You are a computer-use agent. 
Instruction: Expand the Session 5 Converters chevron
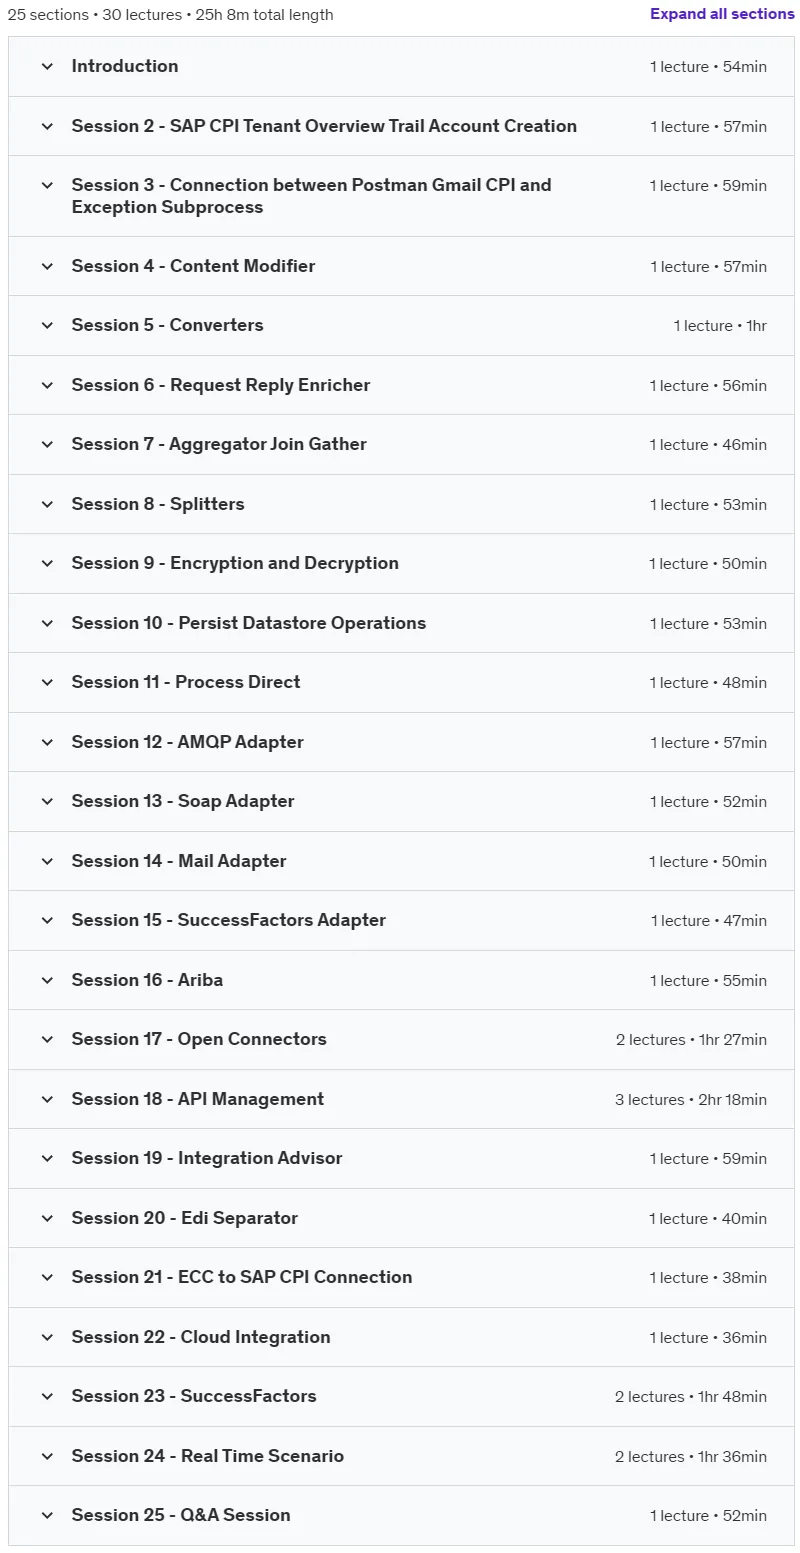[x=47, y=326]
